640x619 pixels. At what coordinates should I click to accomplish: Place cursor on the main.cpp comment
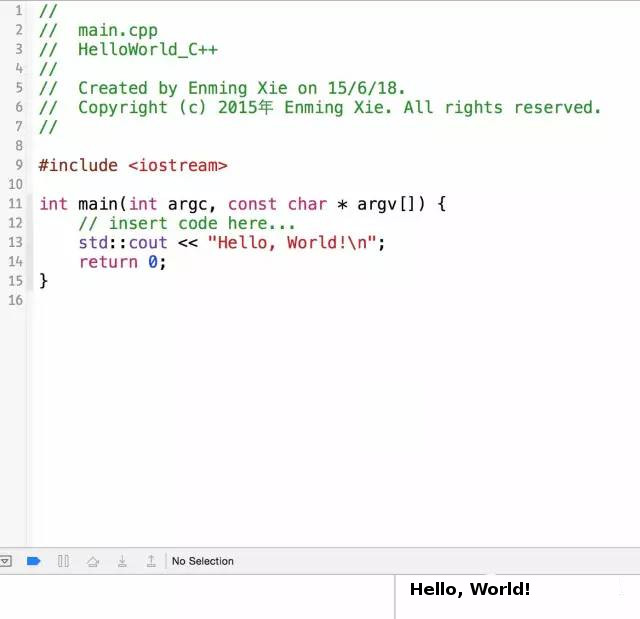pyautogui.click(x=118, y=31)
